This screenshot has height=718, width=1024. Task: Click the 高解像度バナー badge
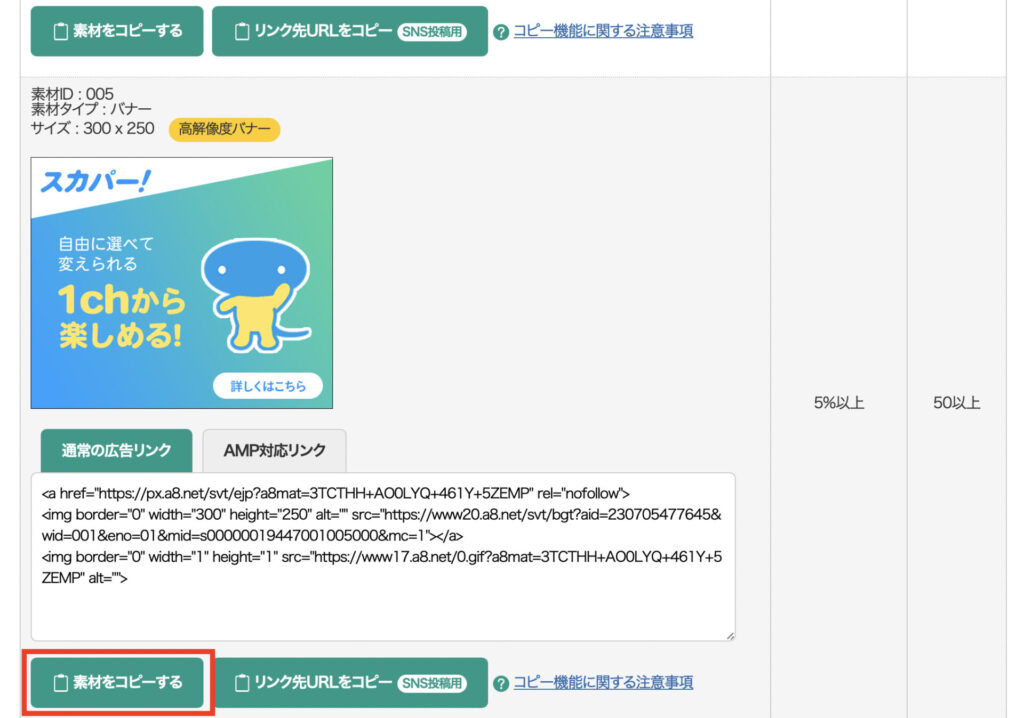[x=225, y=129]
